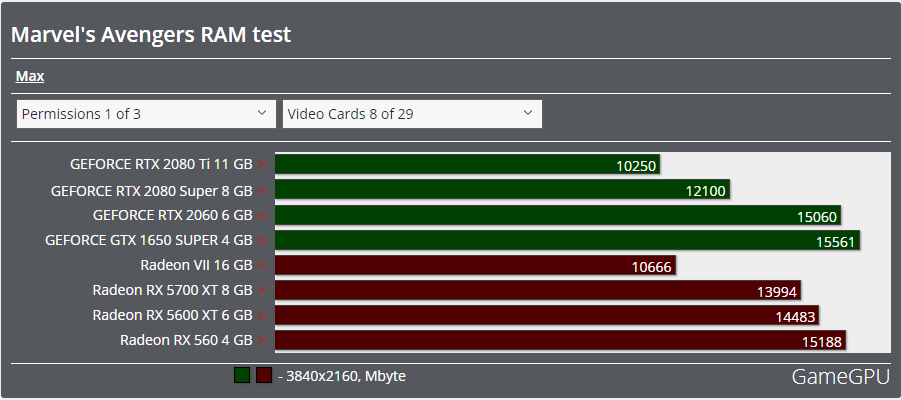The image size is (901, 400).
Task: Click the Marvel's Avengers RAM test title
Action: pos(151,34)
